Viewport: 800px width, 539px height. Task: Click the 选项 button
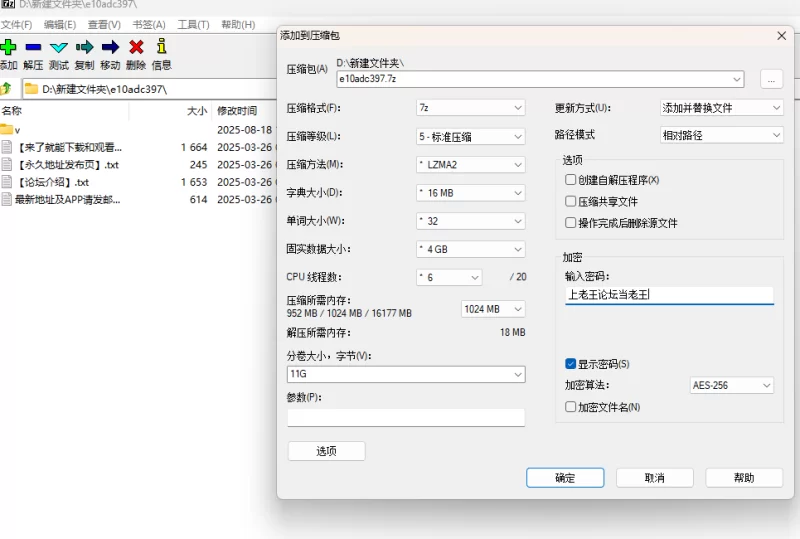[x=327, y=451]
